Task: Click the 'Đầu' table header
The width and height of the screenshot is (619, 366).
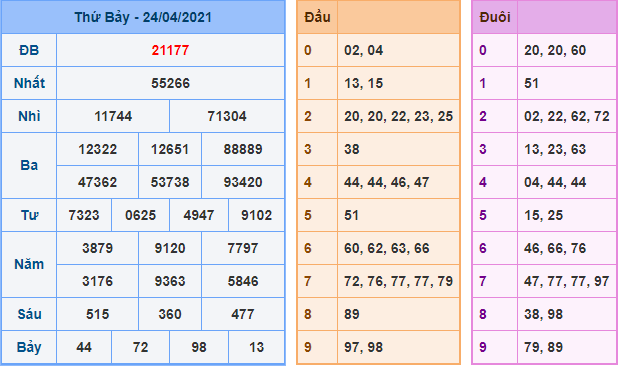Action: tap(317, 17)
